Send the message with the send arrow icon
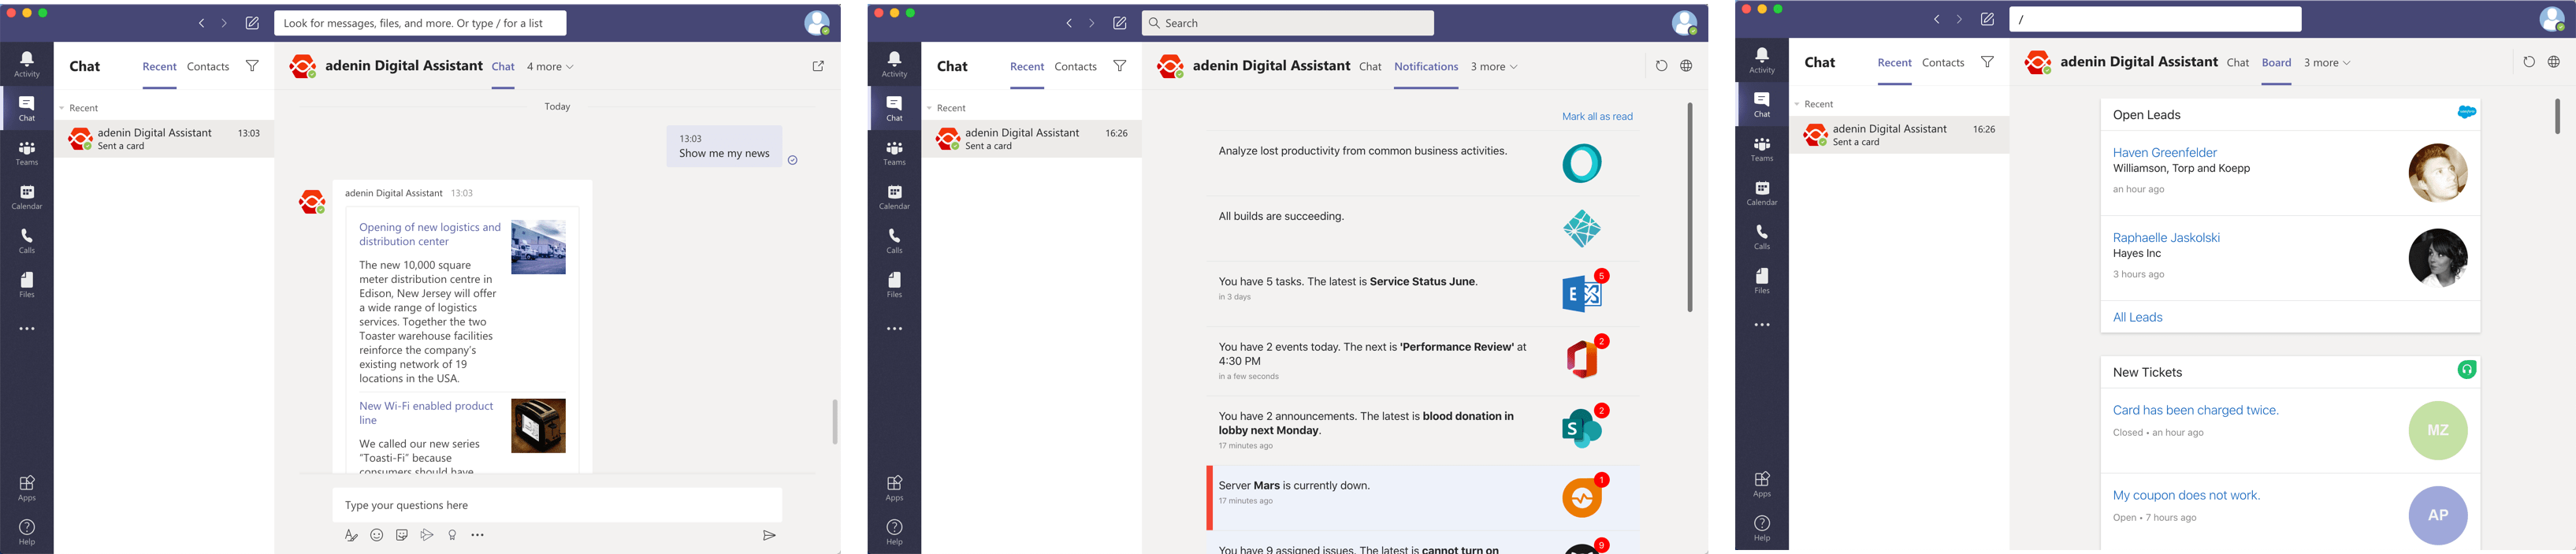This screenshot has height=554, width=2576. point(769,535)
